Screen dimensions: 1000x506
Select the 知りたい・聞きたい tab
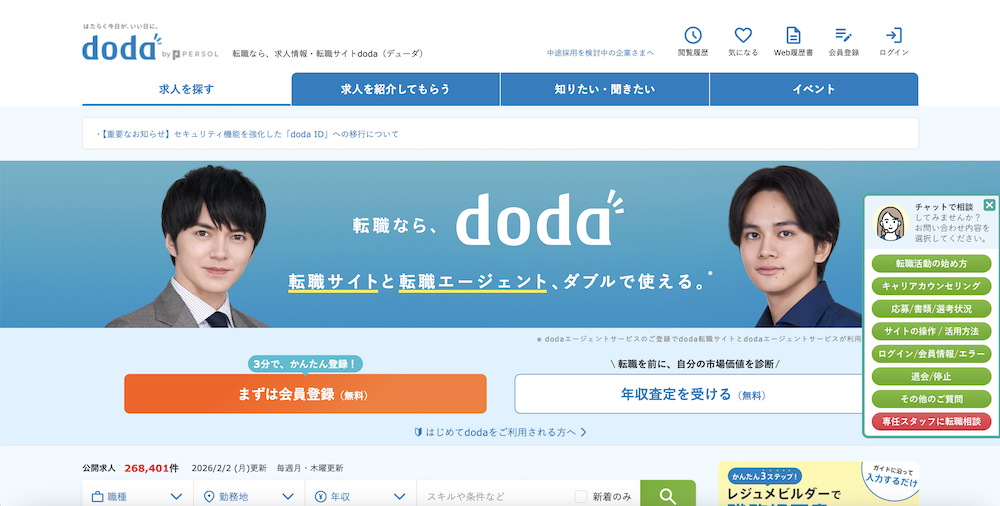(604, 89)
